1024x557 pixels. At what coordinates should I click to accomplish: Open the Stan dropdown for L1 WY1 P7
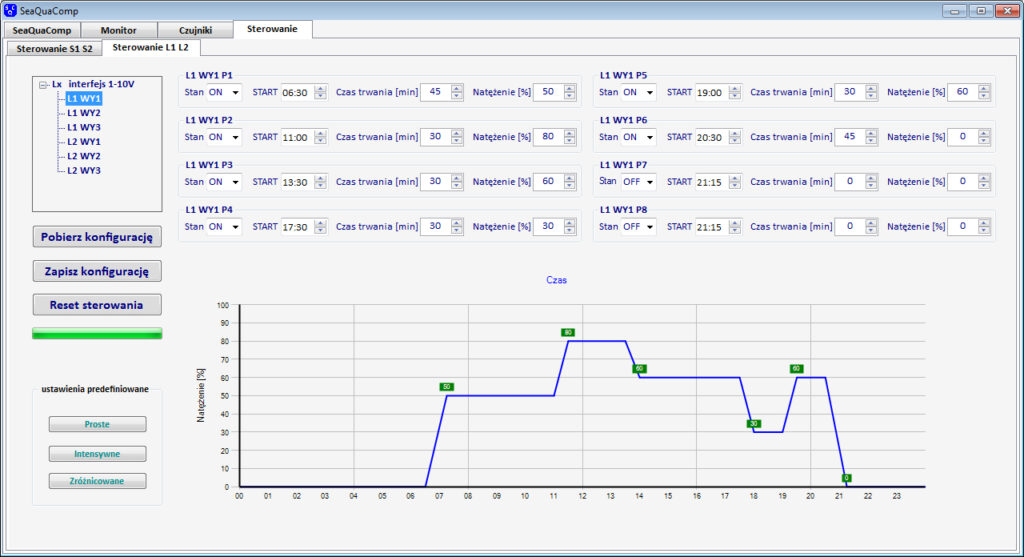click(649, 182)
